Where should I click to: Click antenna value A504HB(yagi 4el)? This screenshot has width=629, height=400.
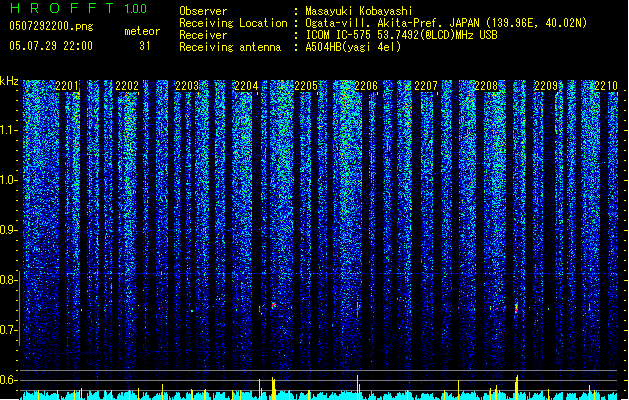click(353, 47)
